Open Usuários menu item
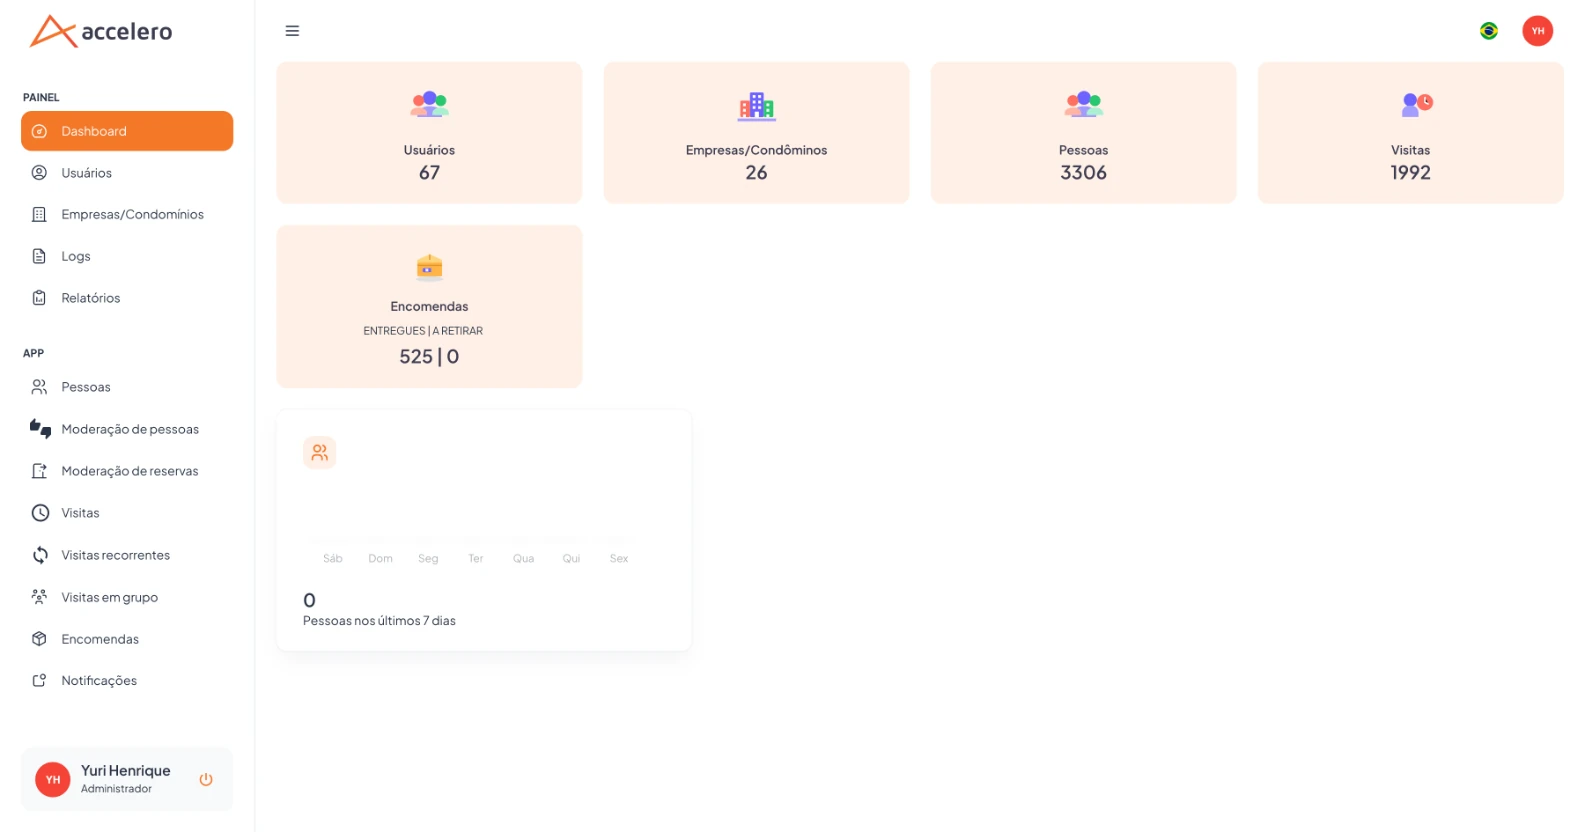The height and width of the screenshot is (832, 1585). coord(127,173)
